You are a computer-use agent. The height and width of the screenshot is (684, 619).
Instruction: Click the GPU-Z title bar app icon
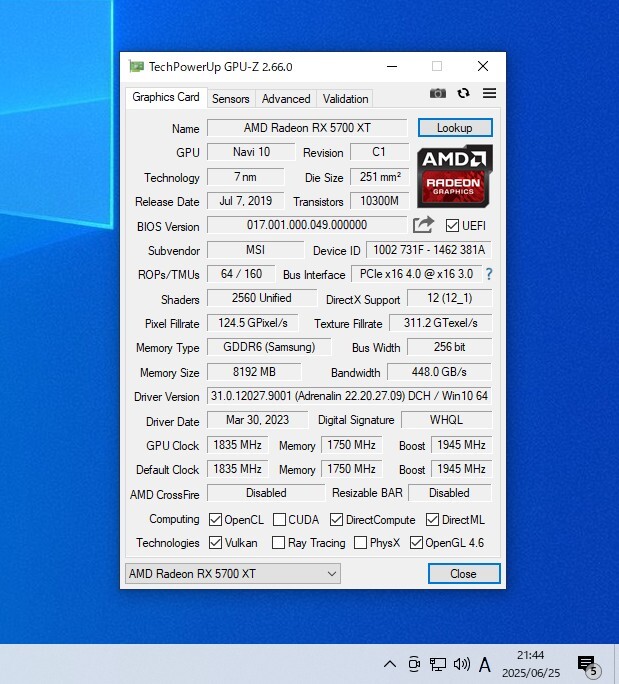click(137, 66)
